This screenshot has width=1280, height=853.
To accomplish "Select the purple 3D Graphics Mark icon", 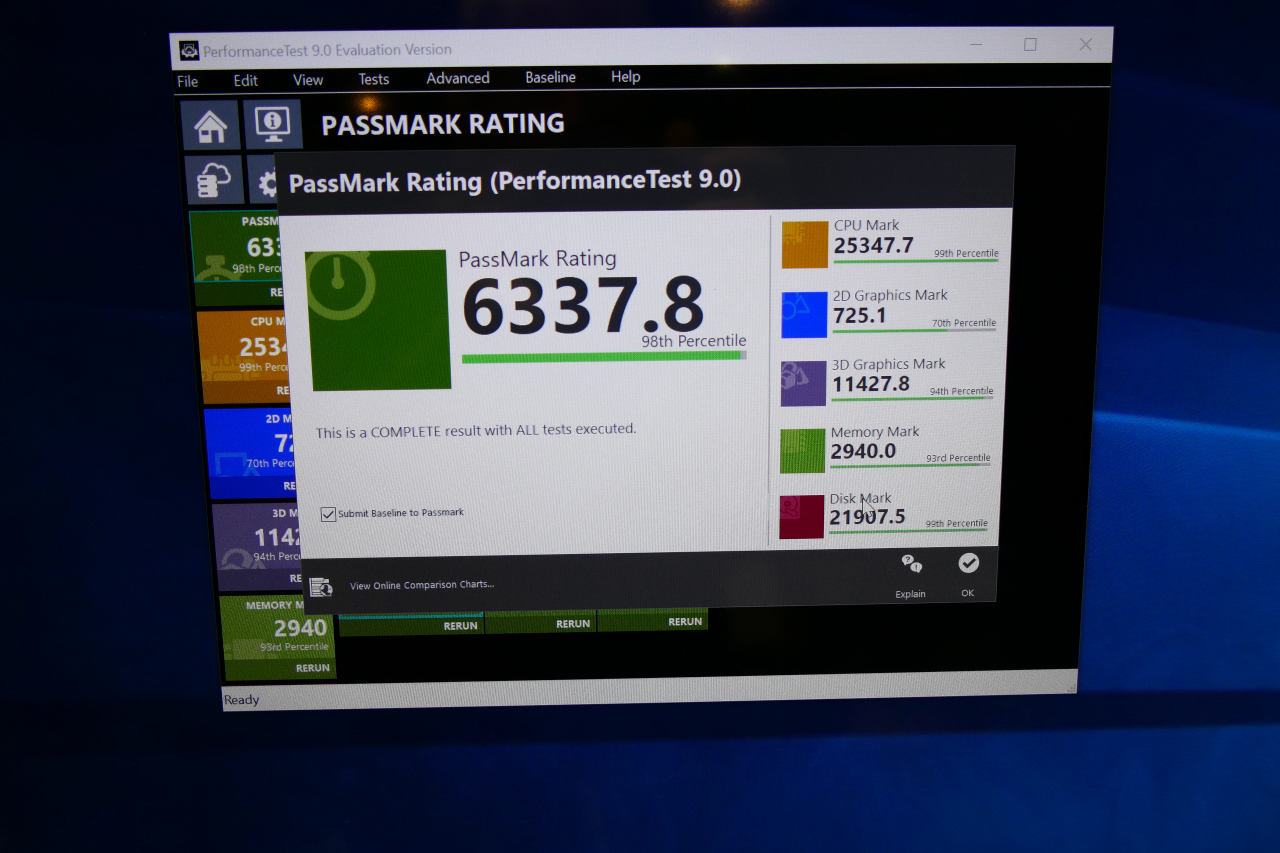I will [803, 383].
